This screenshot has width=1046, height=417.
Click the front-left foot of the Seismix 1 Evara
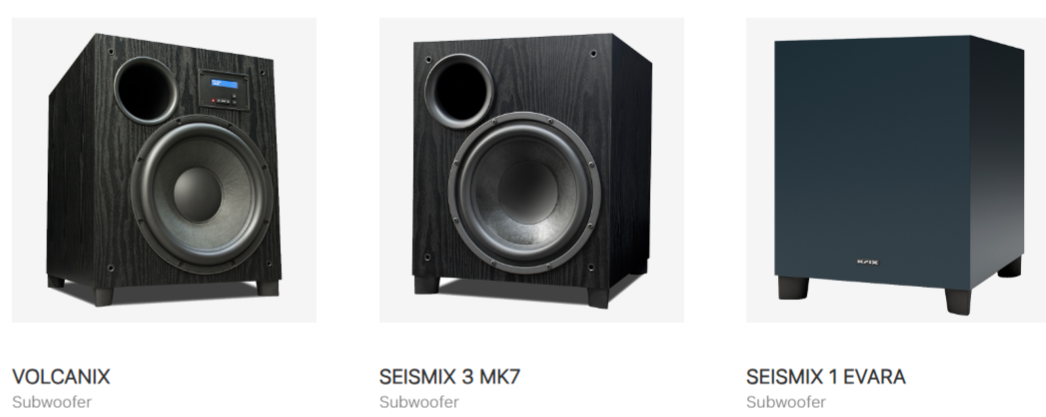[793, 288]
